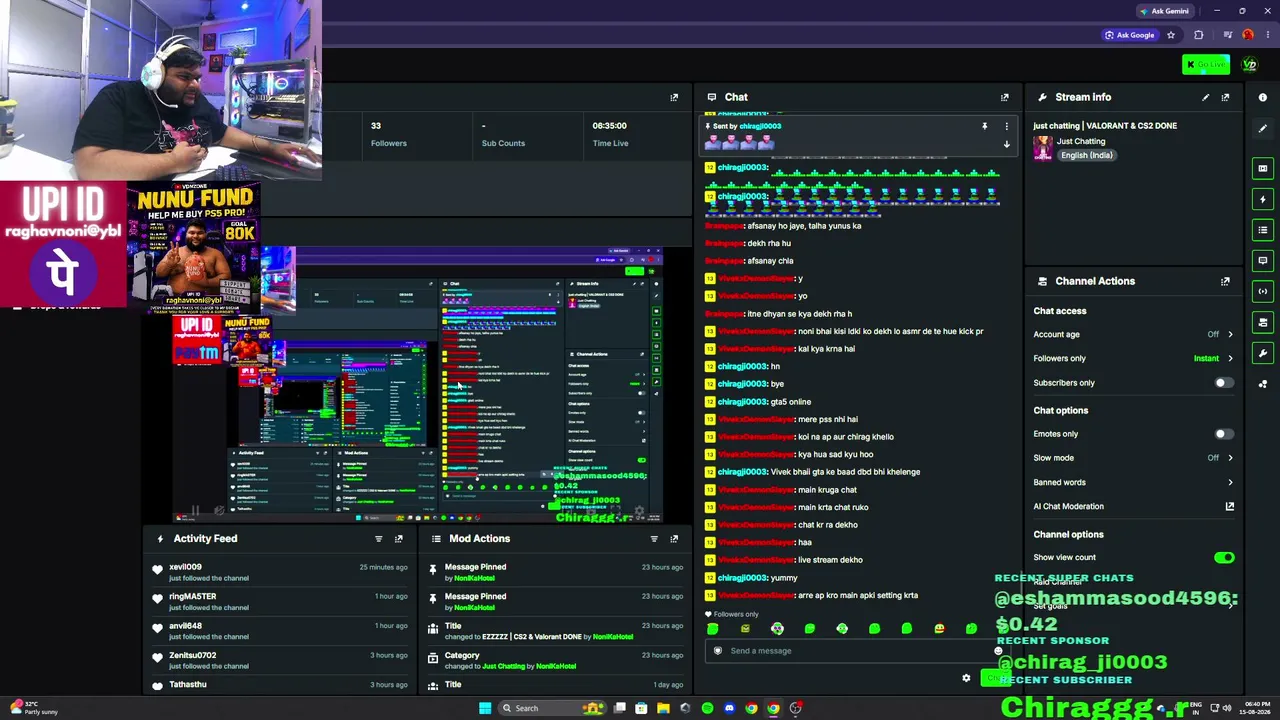The width and height of the screenshot is (1280, 720).
Task: Pop out the Mod Actions panel
Action: click(x=674, y=539)
